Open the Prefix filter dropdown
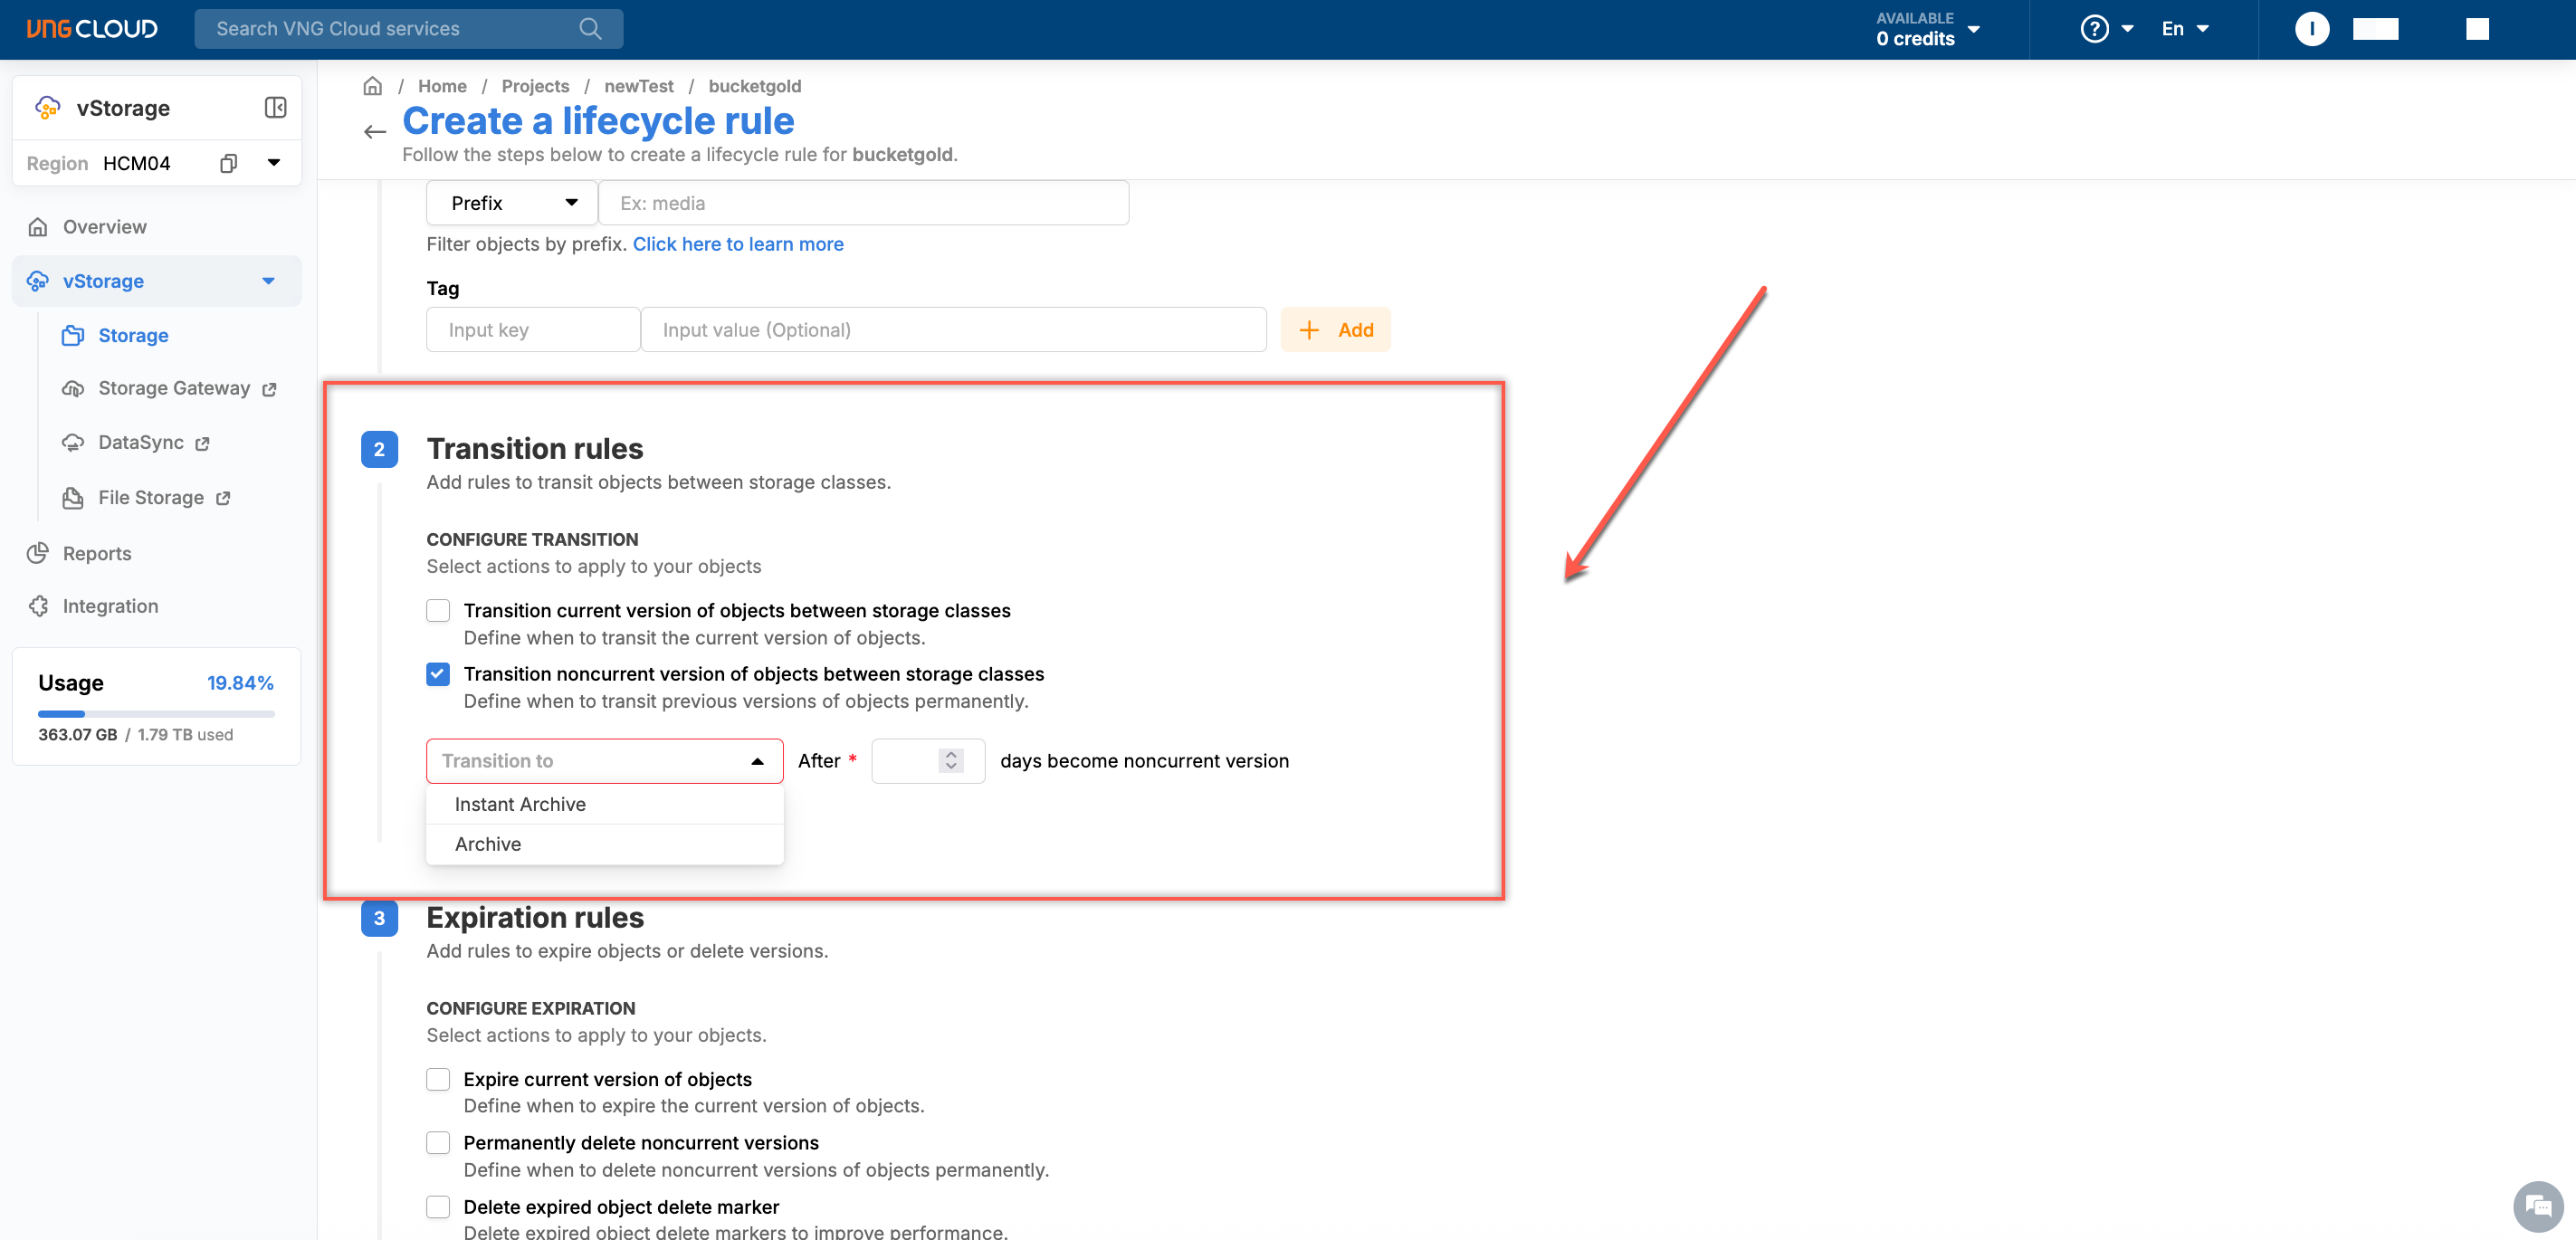The height and width of the screenshot is (1240, 2576). (x=512, y=203)
